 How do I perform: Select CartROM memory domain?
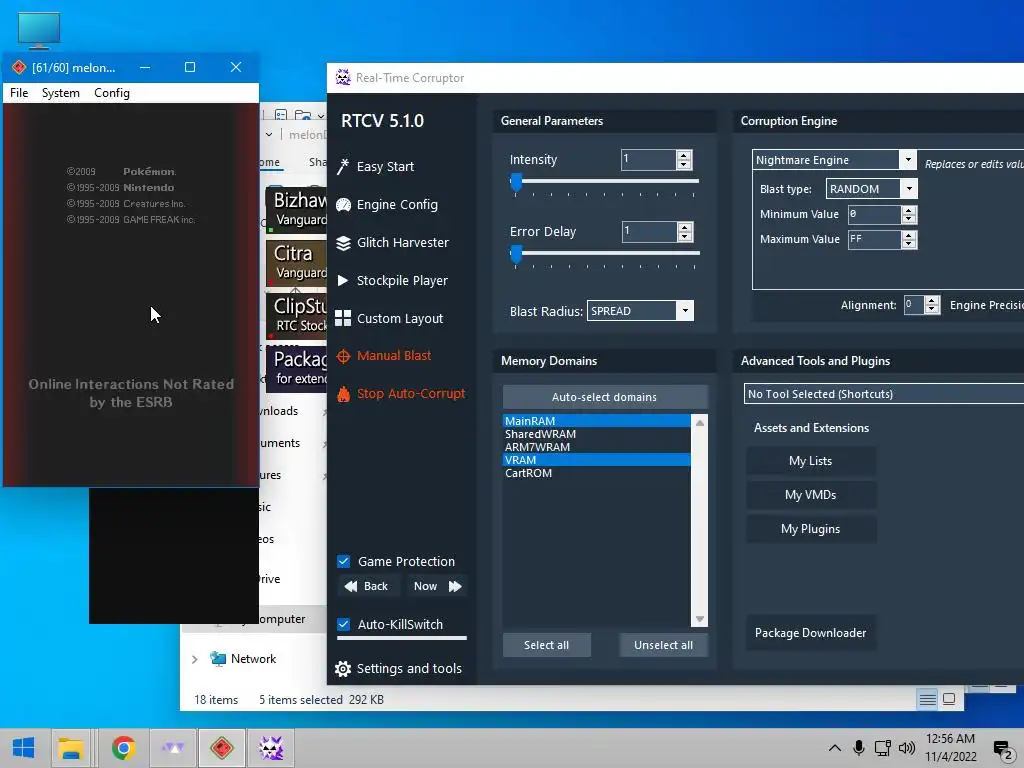click(x=596, y=473)
